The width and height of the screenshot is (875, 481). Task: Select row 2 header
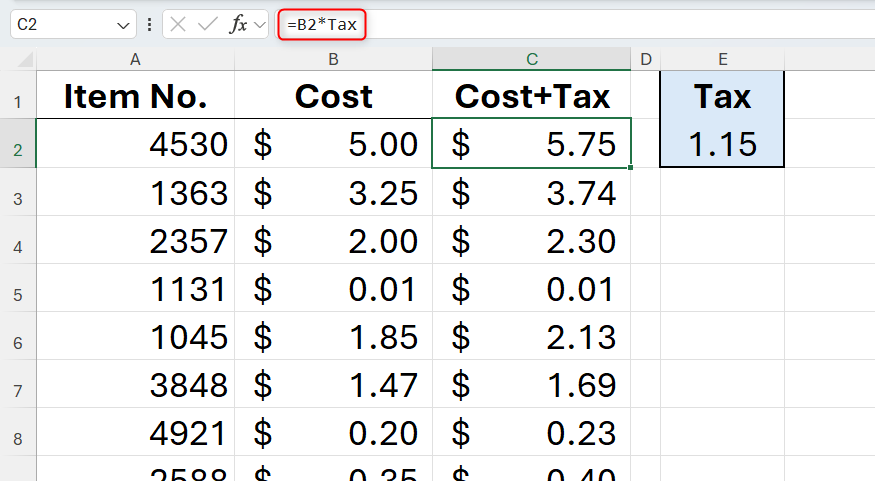[x=18, y=143]
